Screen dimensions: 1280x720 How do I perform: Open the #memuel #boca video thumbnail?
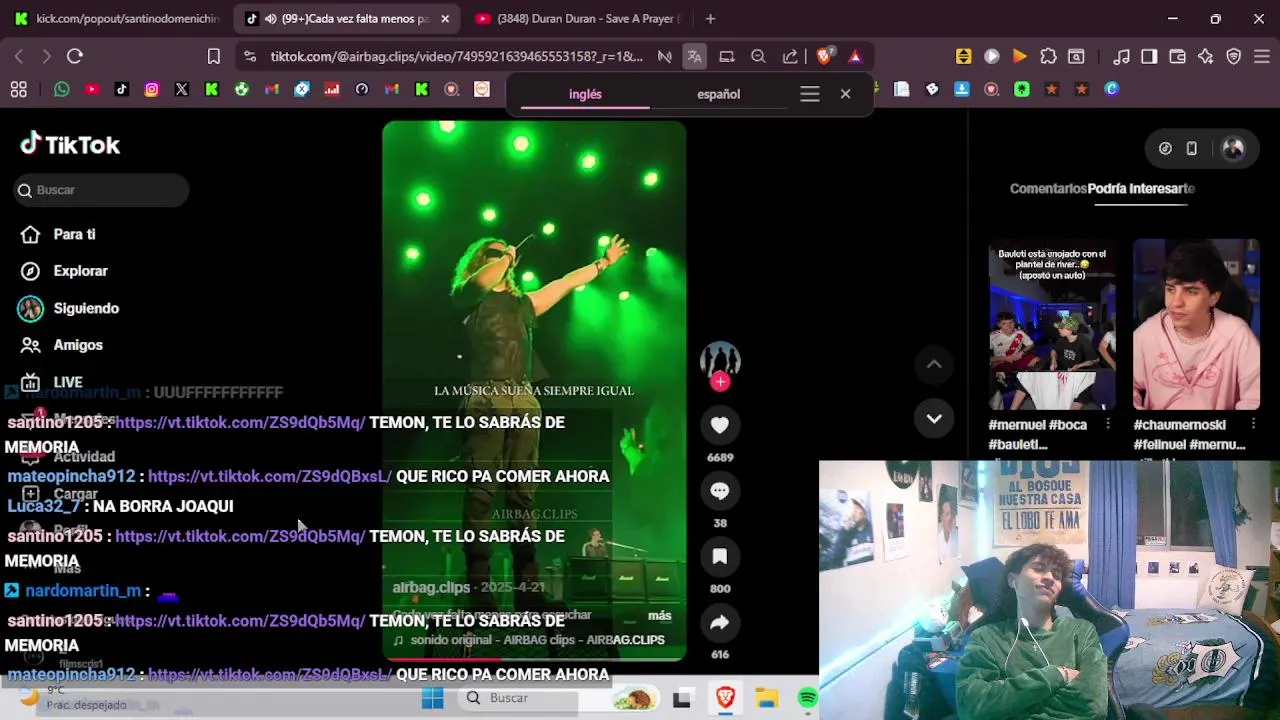[x=1052, y=324]
